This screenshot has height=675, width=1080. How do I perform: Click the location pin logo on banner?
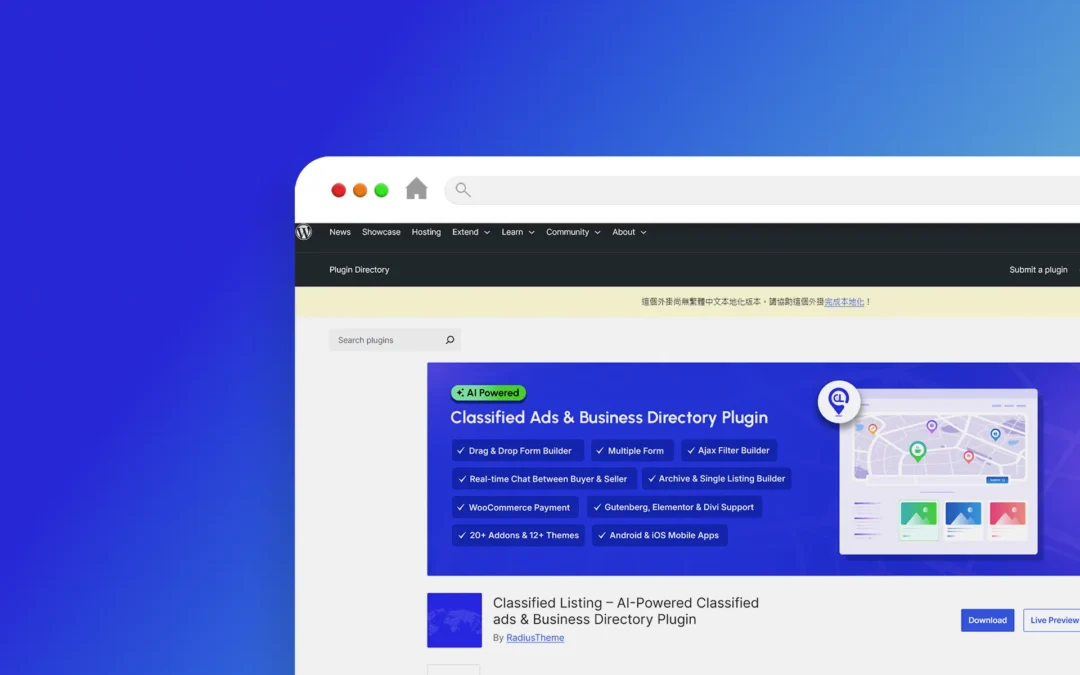click(838, 401)
